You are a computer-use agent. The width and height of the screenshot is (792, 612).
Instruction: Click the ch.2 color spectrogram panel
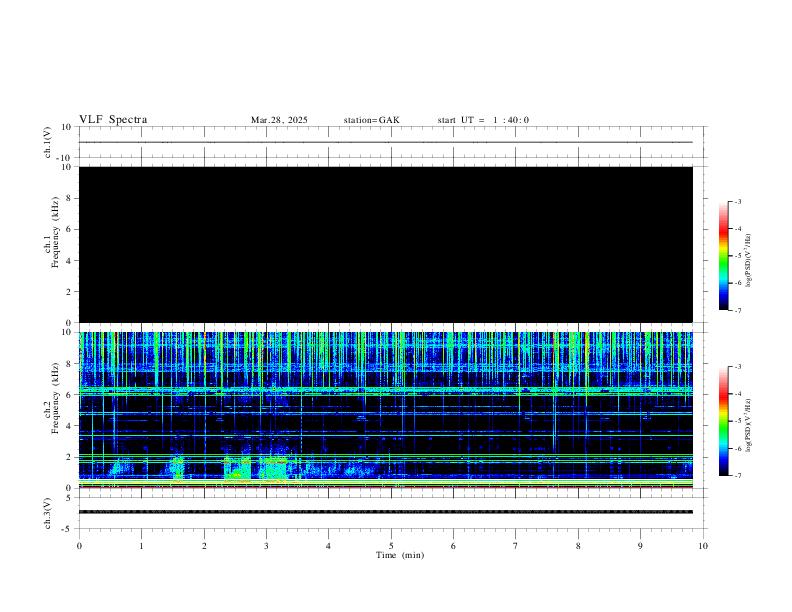coord(386,410)
